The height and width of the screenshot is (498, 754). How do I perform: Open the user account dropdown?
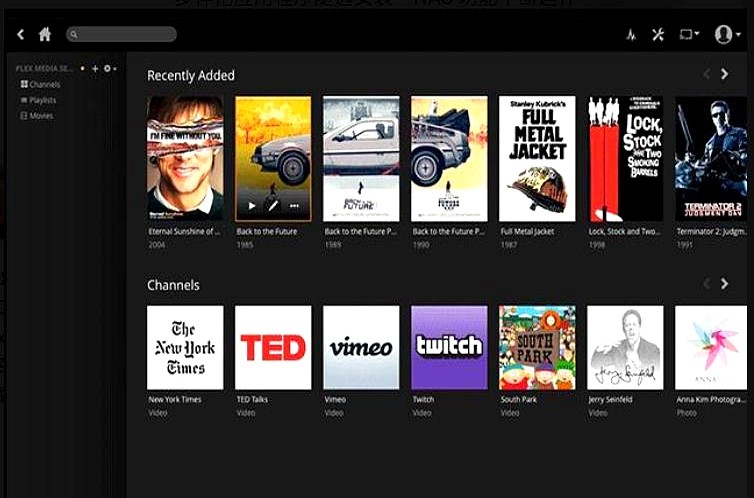point(726,35)
